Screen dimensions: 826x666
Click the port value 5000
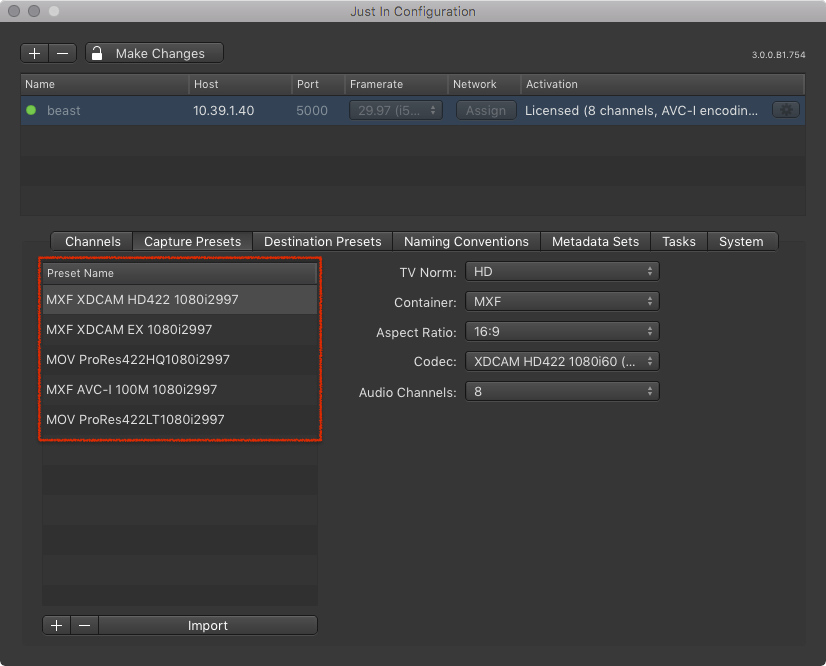tap(312, 110)
